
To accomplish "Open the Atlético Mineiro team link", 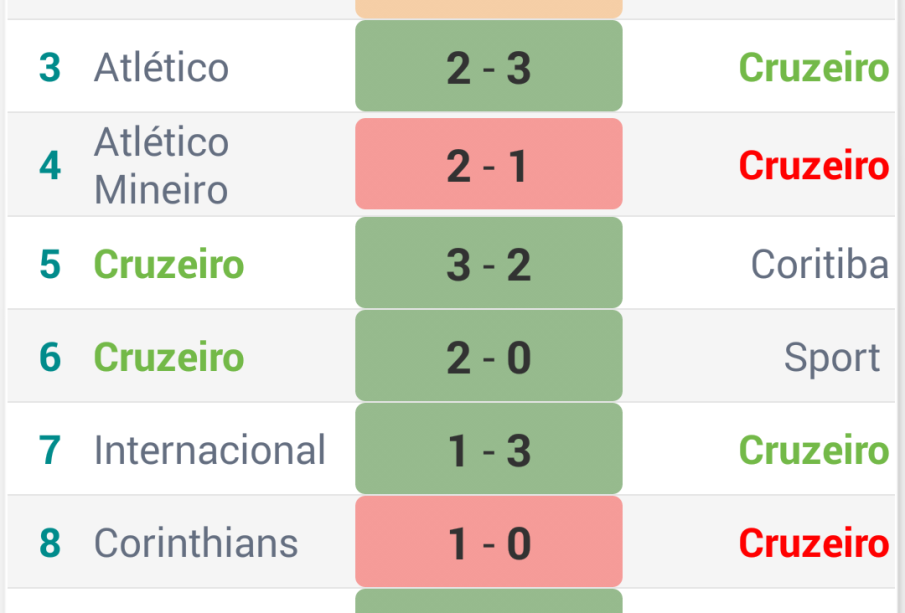I will click(x=161, y=165).
